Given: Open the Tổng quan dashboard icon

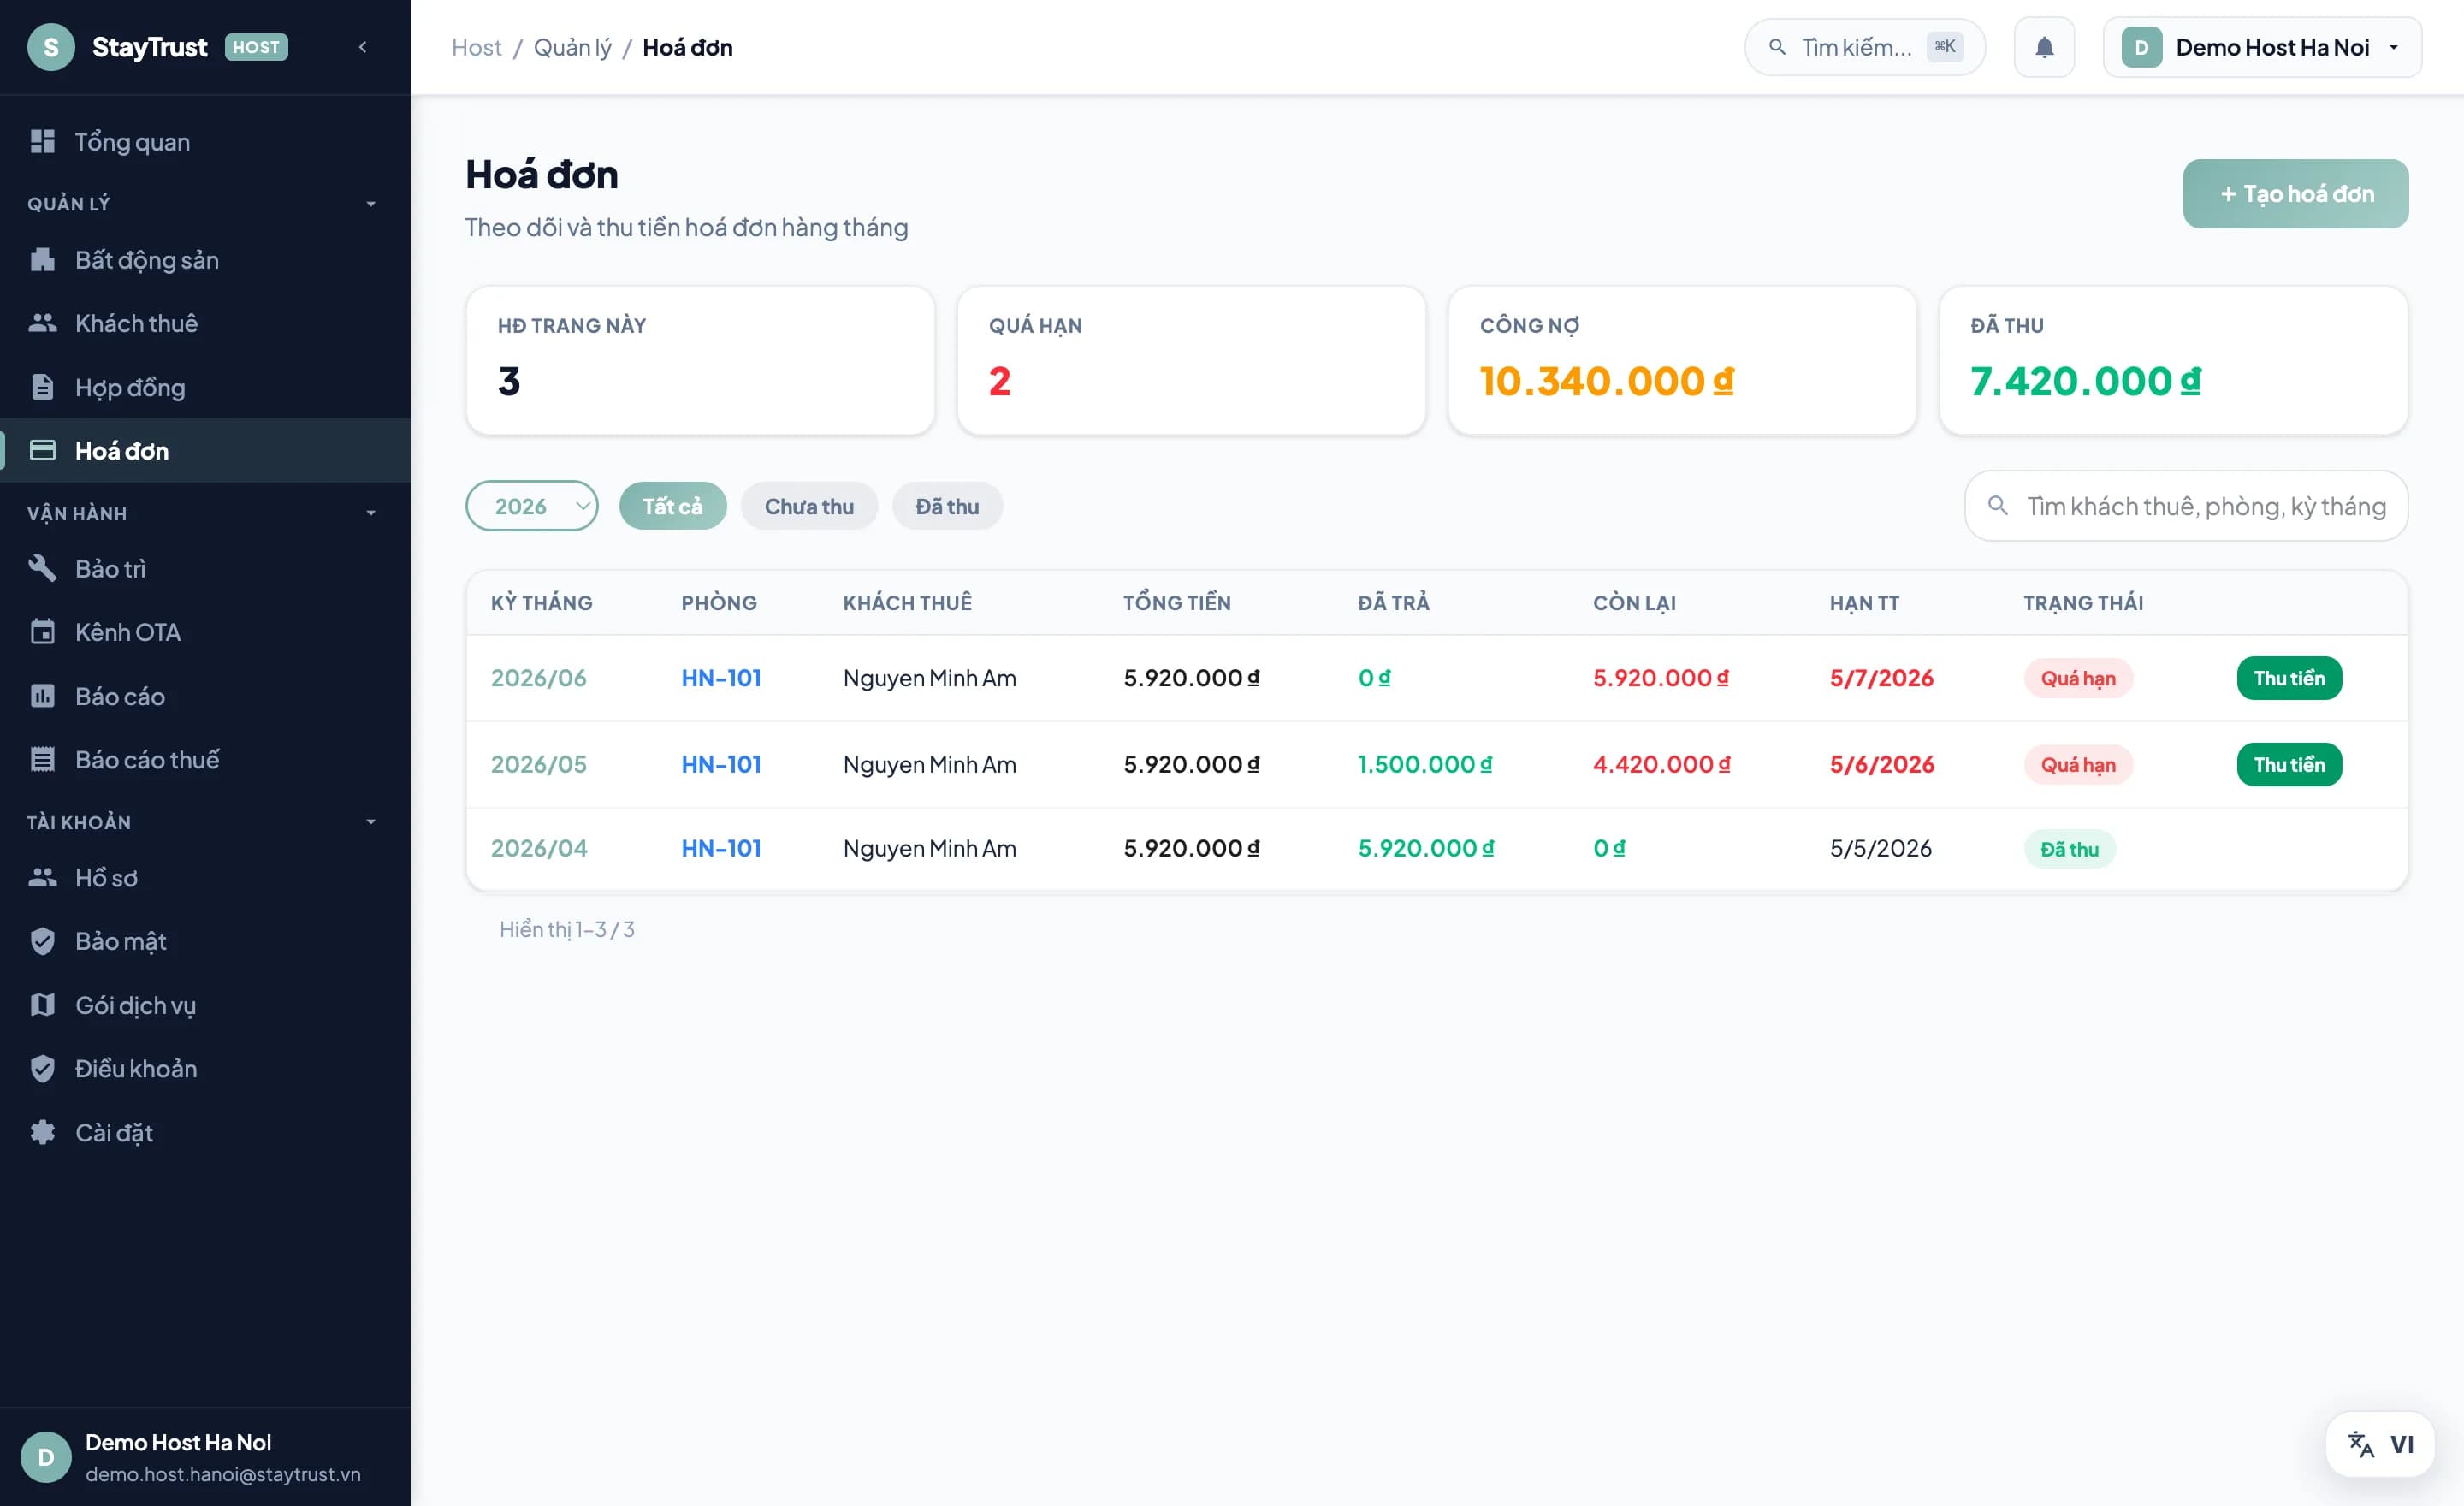Looking at the screenshot, I should (42, 141).
